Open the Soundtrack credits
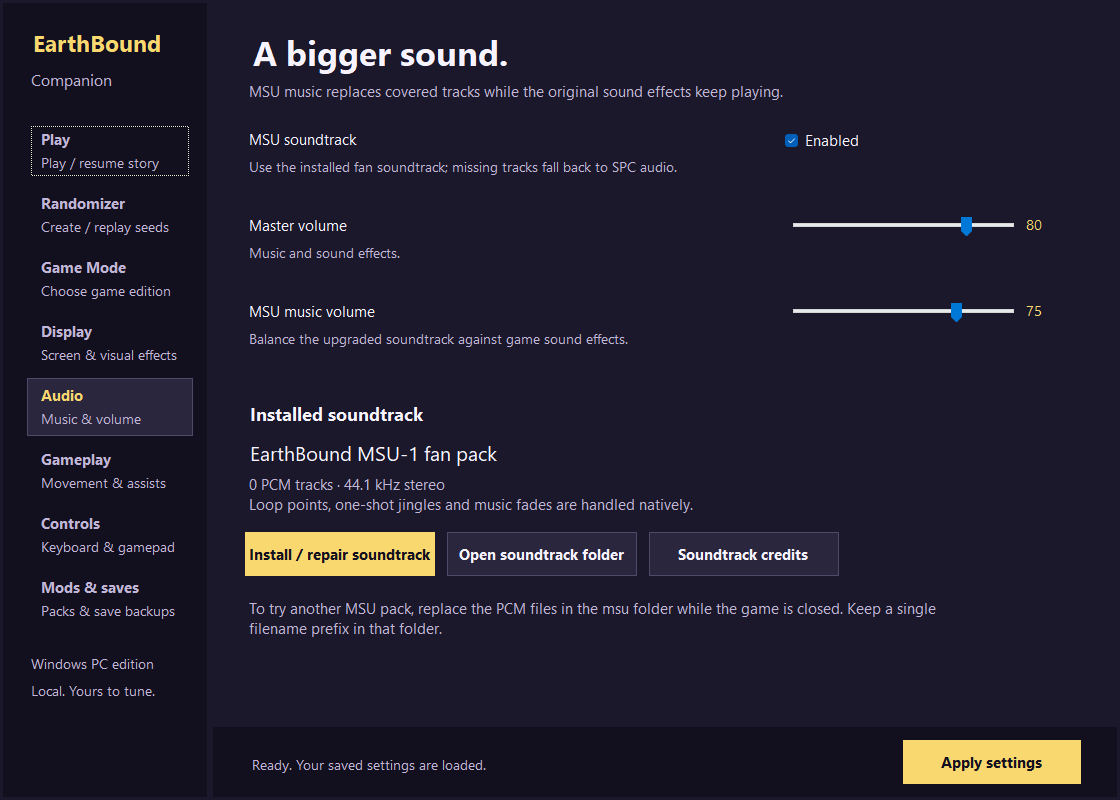Image resolution: width=1120 pixels, height=800 pixels. click(744, 554)
